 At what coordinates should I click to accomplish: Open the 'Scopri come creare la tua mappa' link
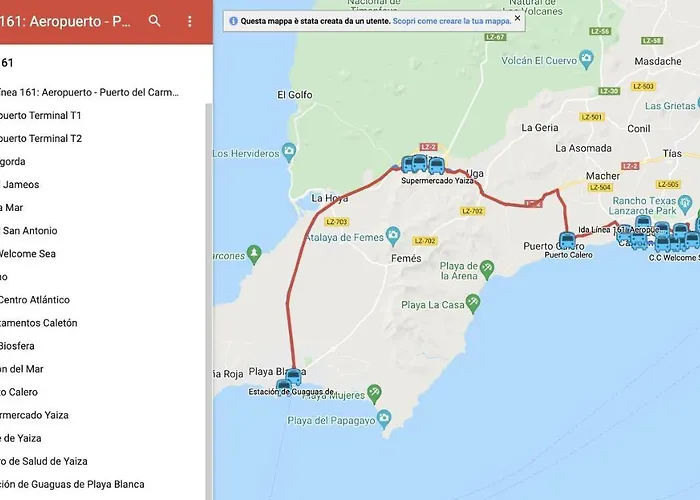pos(451,20)
